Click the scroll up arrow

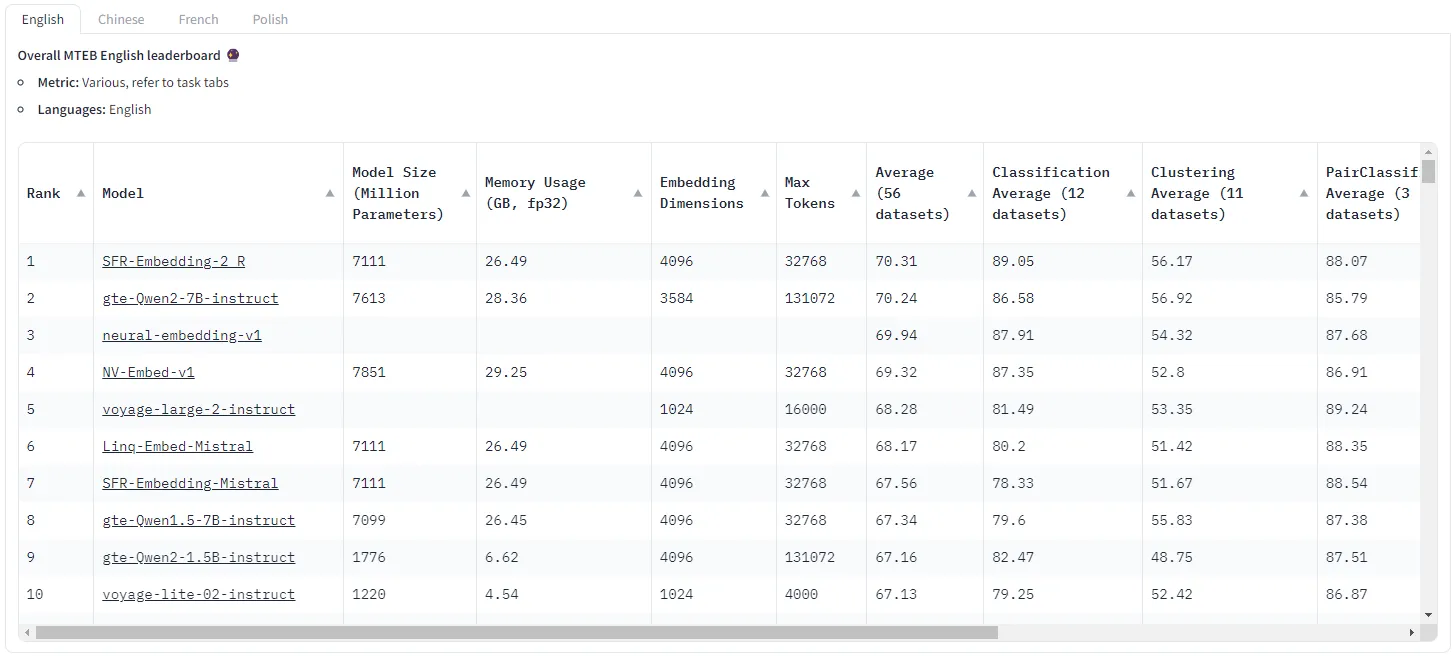click(x=1429, y=150)
